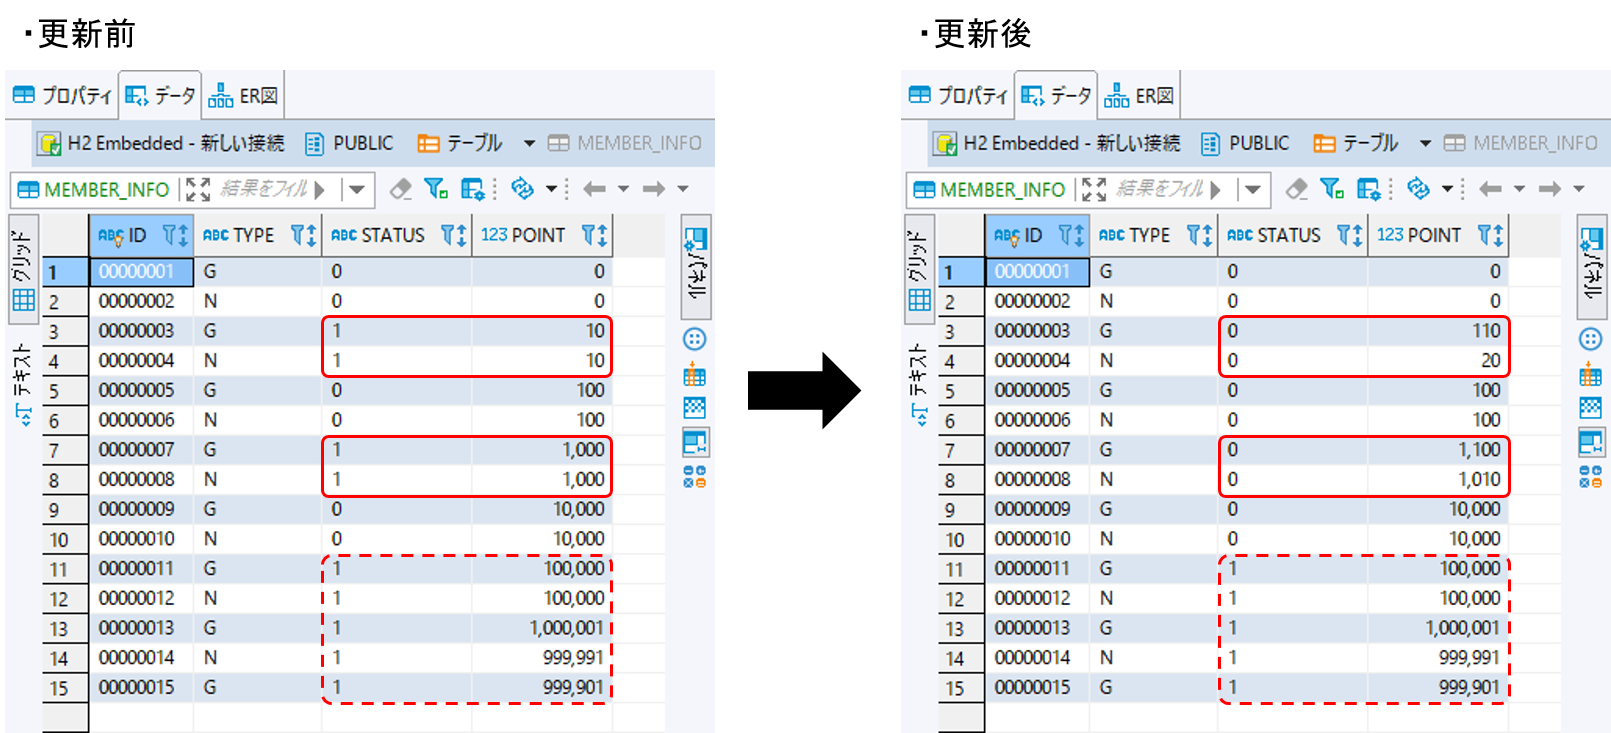Open filter history dropdown in right panel
The height and width of the screenshot is (733, 1611).
pos(1253,188)
